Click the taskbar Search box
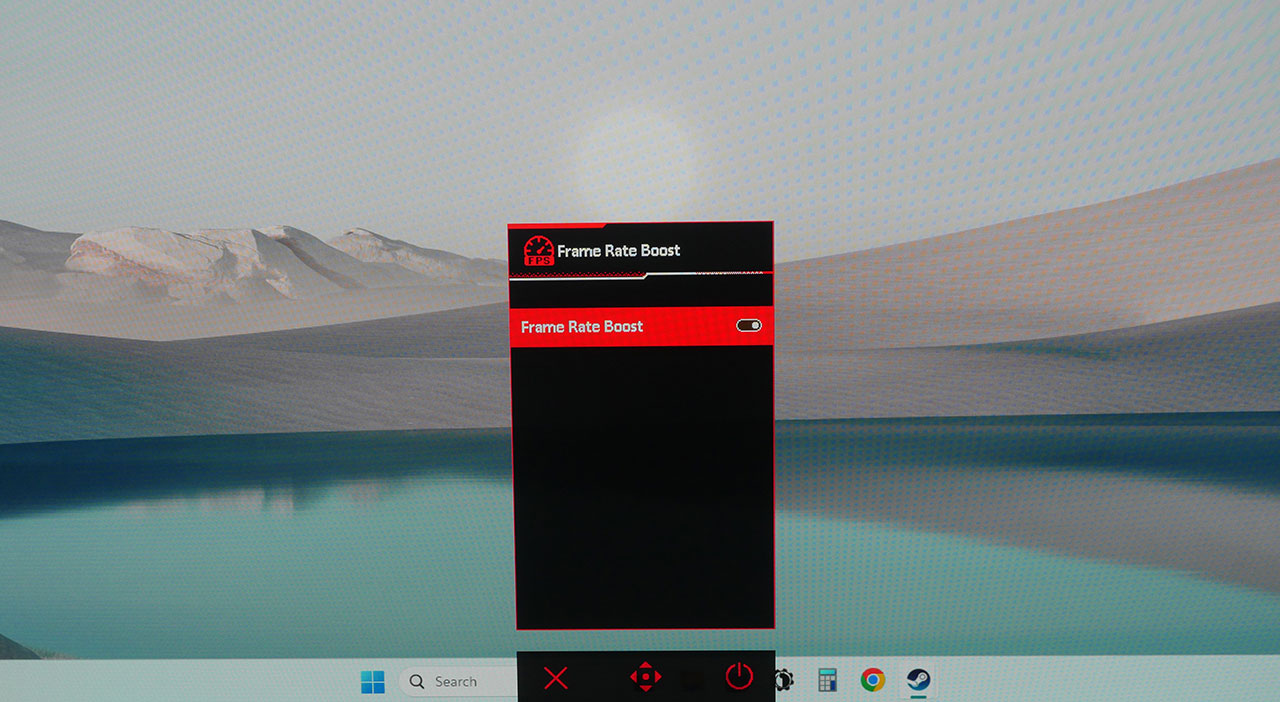1280x702 pixels. click(458, 682)
